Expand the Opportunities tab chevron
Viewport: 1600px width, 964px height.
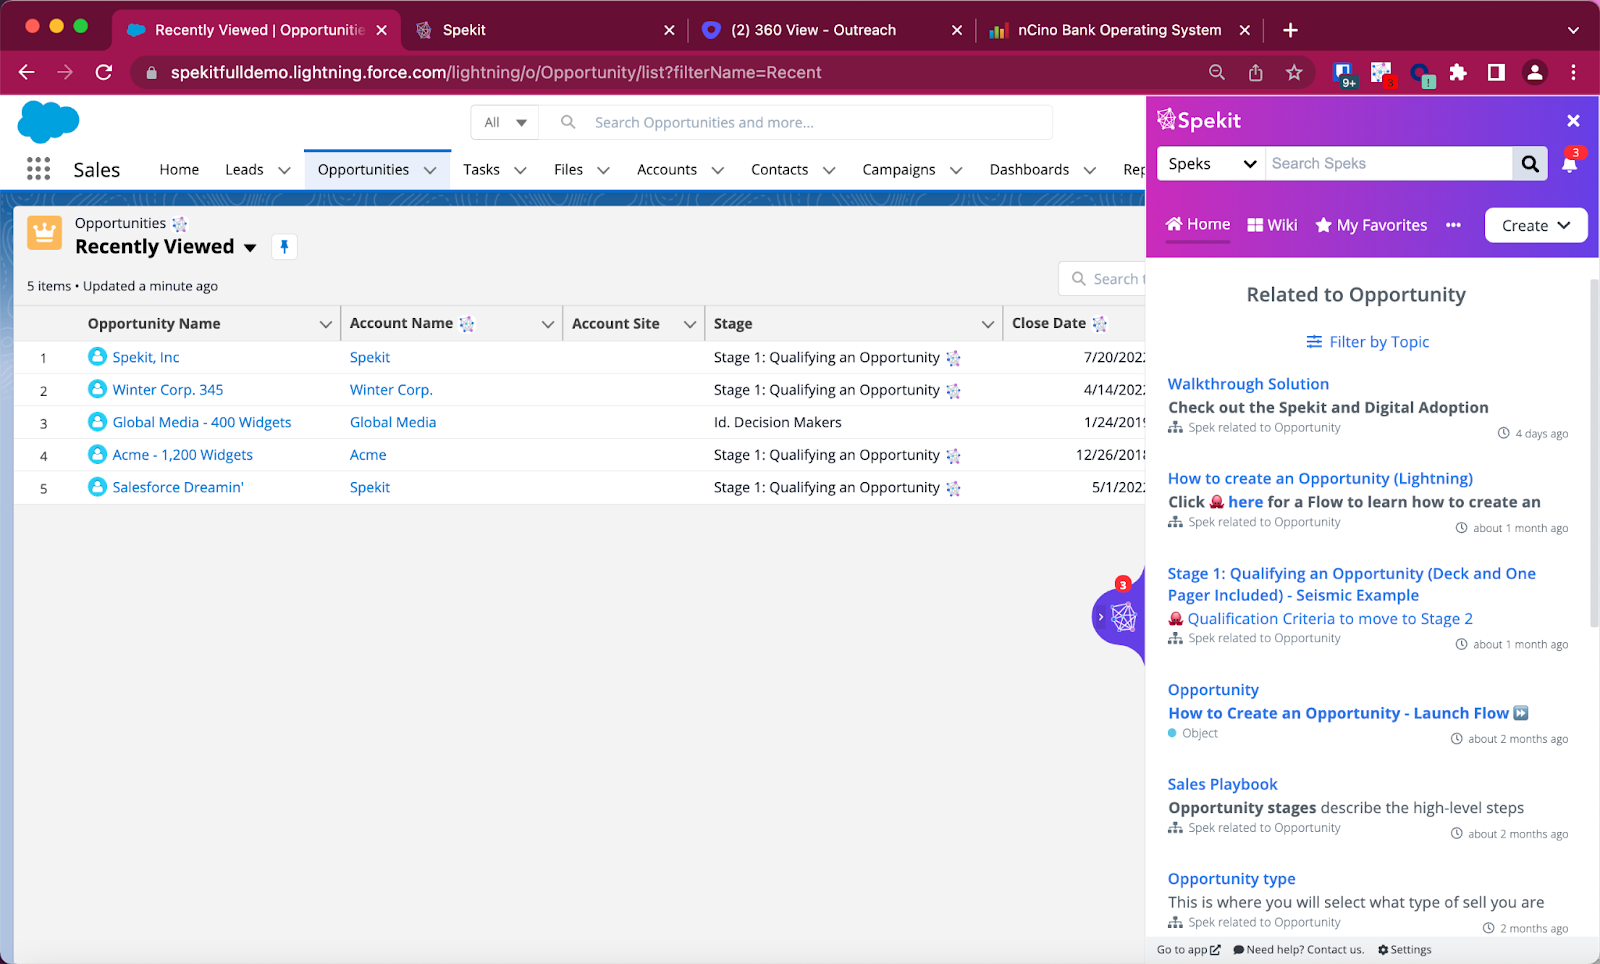pos(430,170)
